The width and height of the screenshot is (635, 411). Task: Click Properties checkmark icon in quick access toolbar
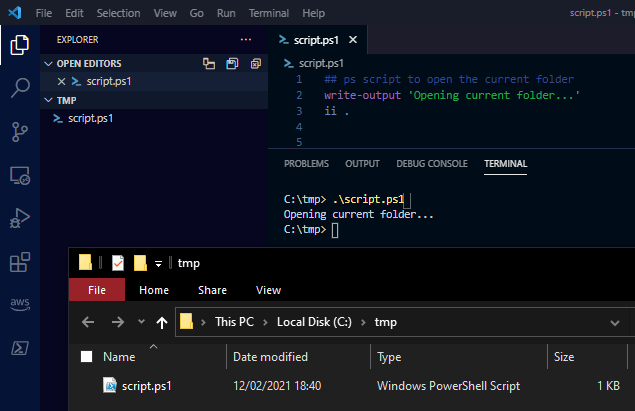click(118, 263)
